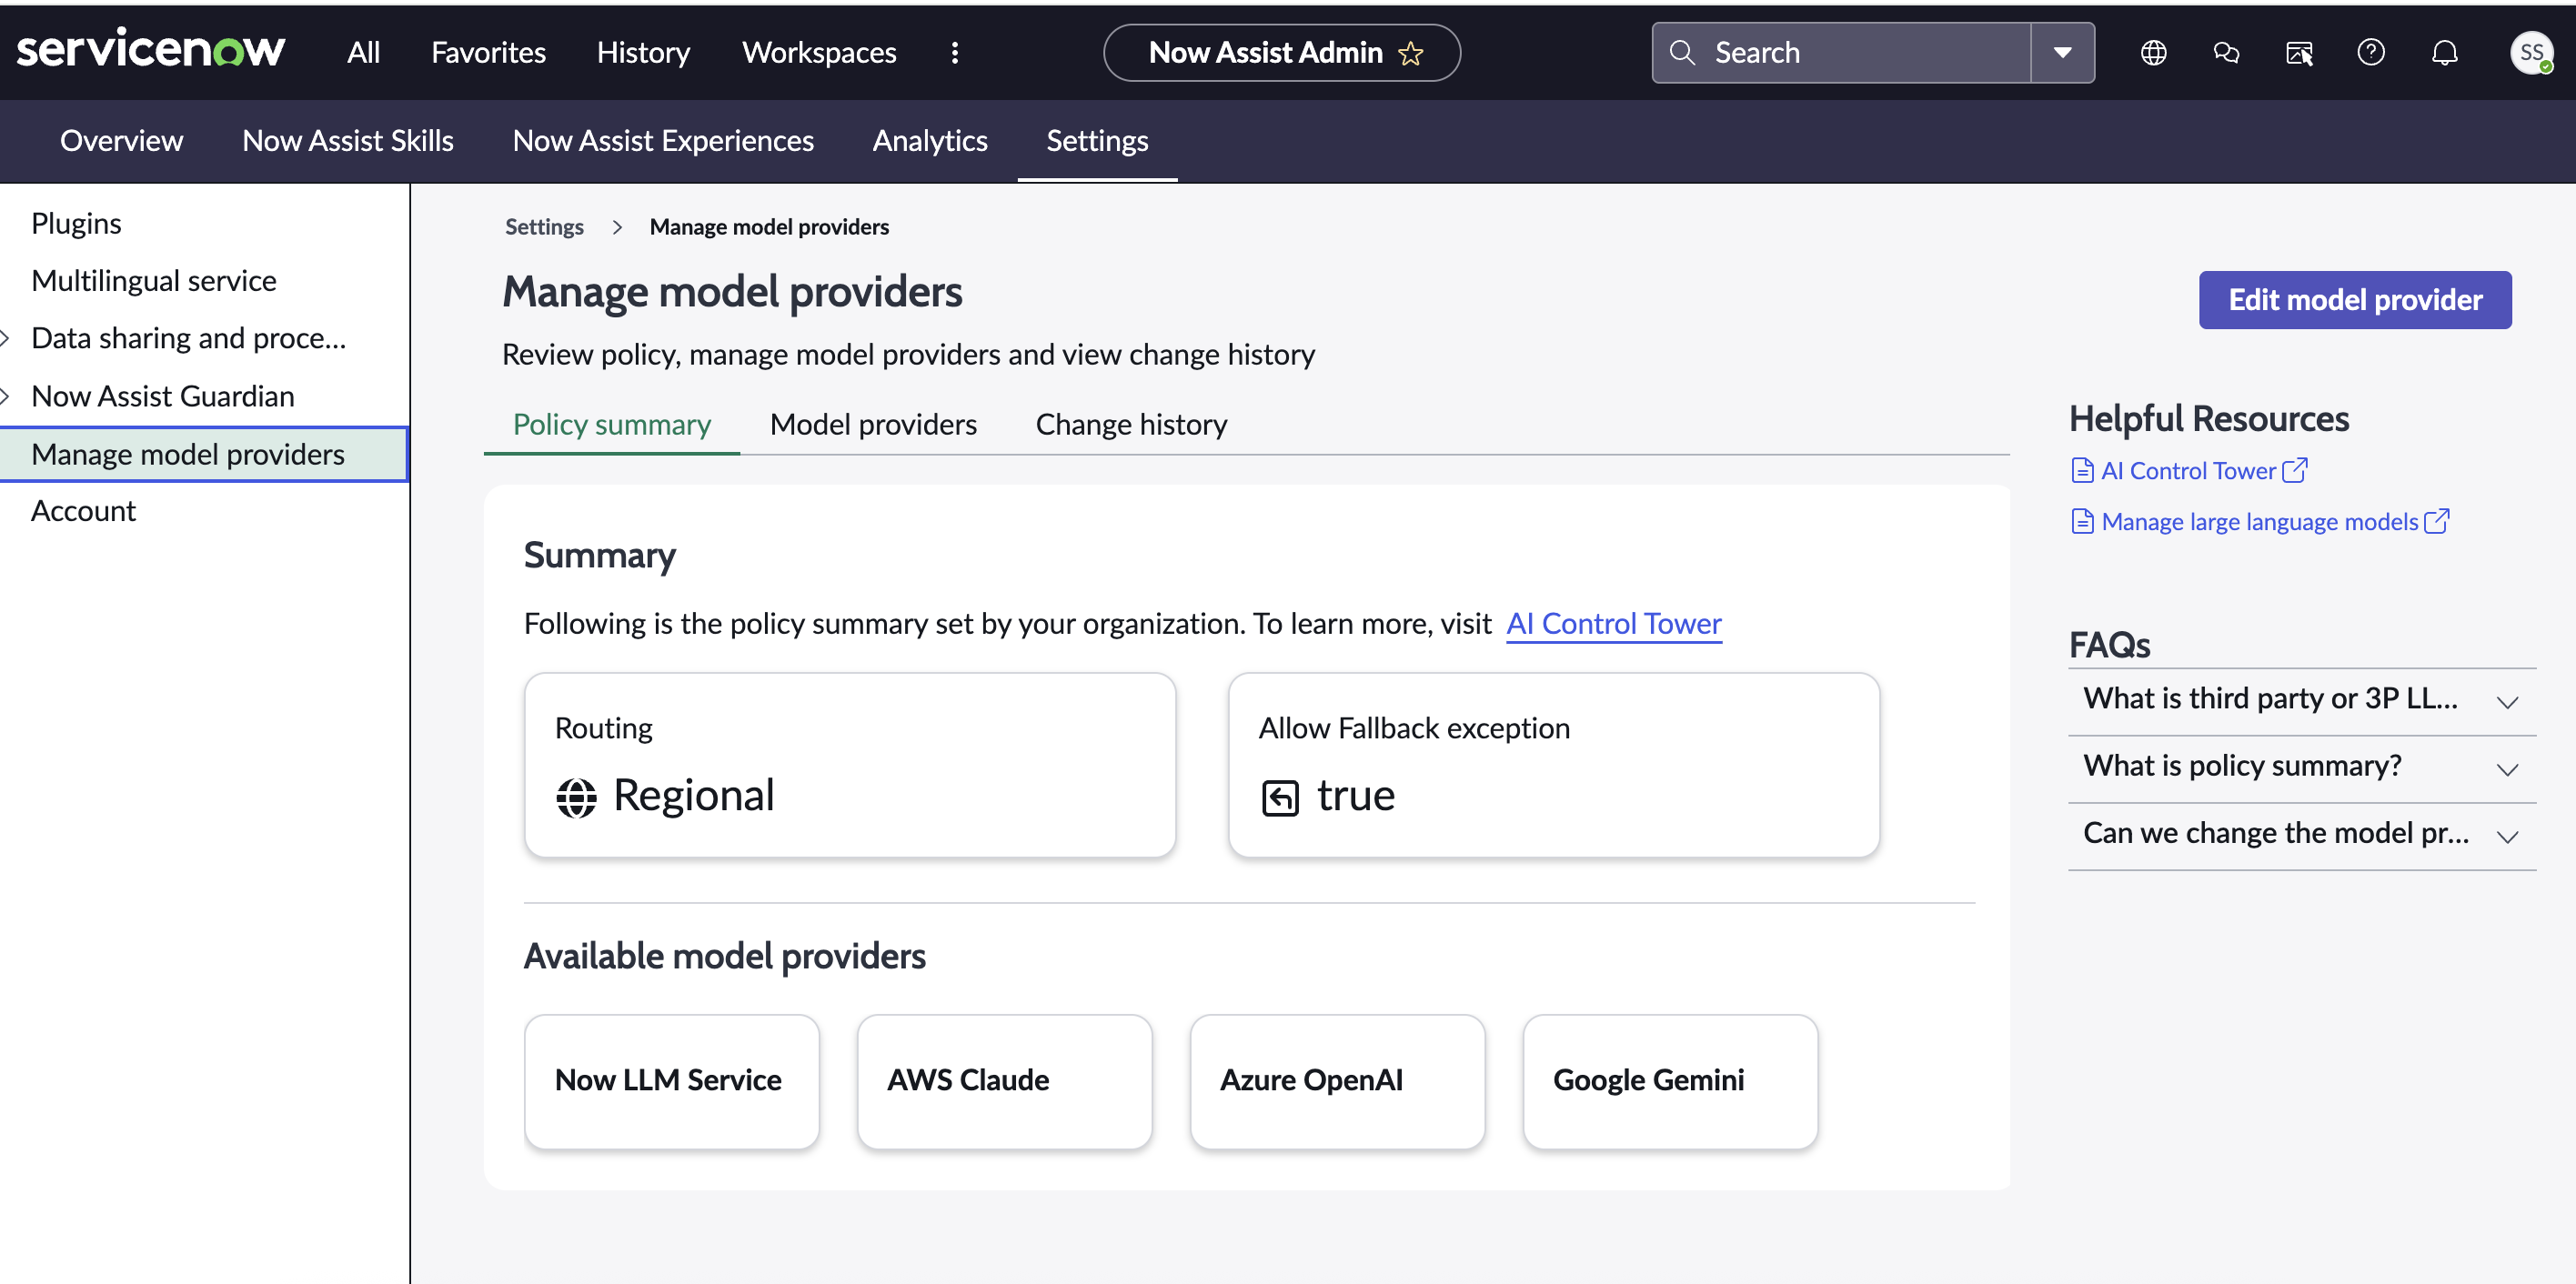Screen dimensions: 2576x1284
Task: Click the 'Manage model providers' breadcrumb text
Action: coord(768,227)
